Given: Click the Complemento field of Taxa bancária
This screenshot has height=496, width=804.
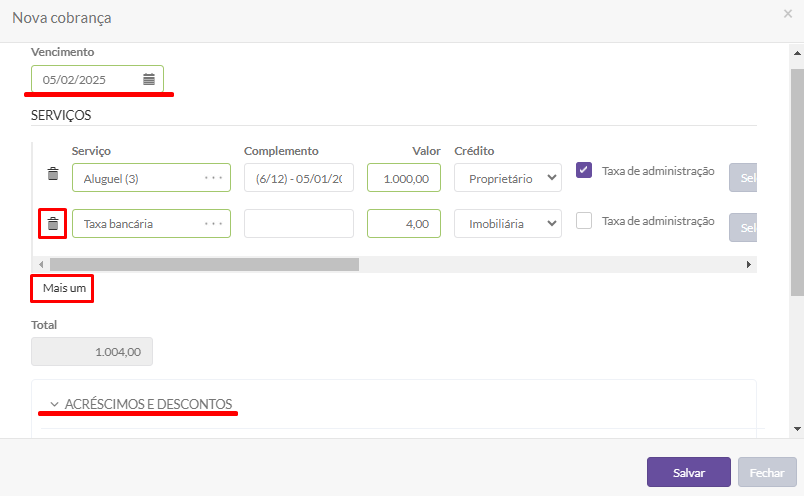Looking at the screenshot, I should click(298, 224).
